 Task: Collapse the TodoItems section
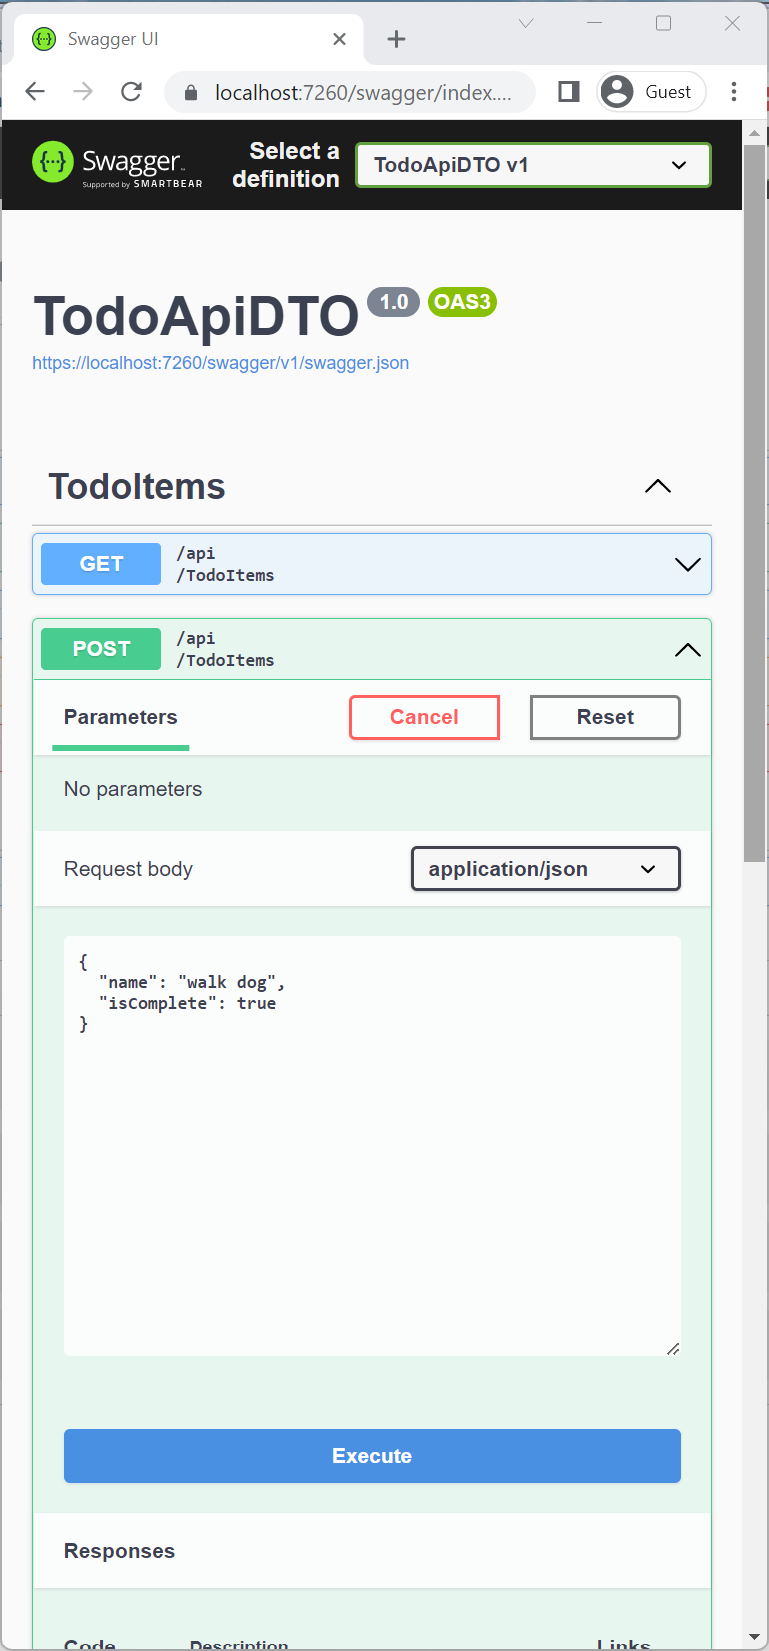click(x=657, y=487)
